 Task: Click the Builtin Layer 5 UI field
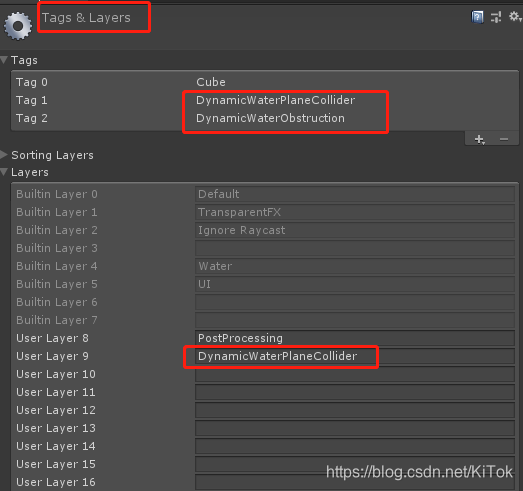click(355, 284)
